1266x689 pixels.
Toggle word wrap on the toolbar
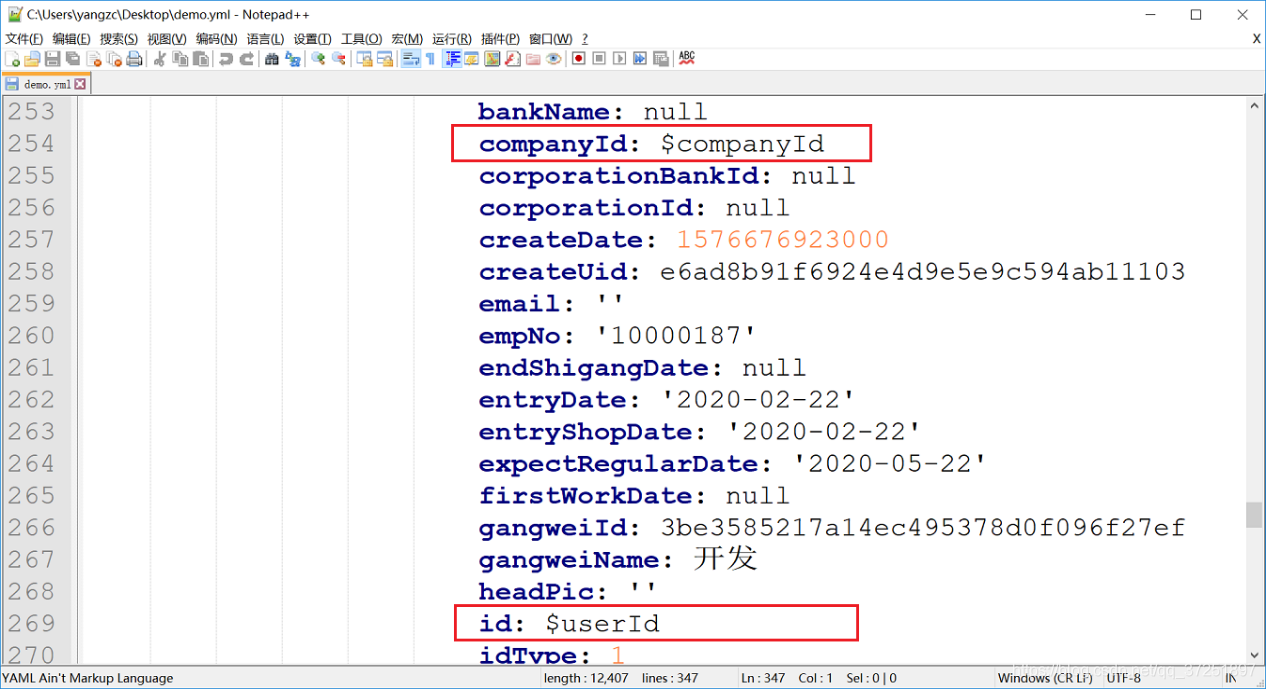point(410,59)
